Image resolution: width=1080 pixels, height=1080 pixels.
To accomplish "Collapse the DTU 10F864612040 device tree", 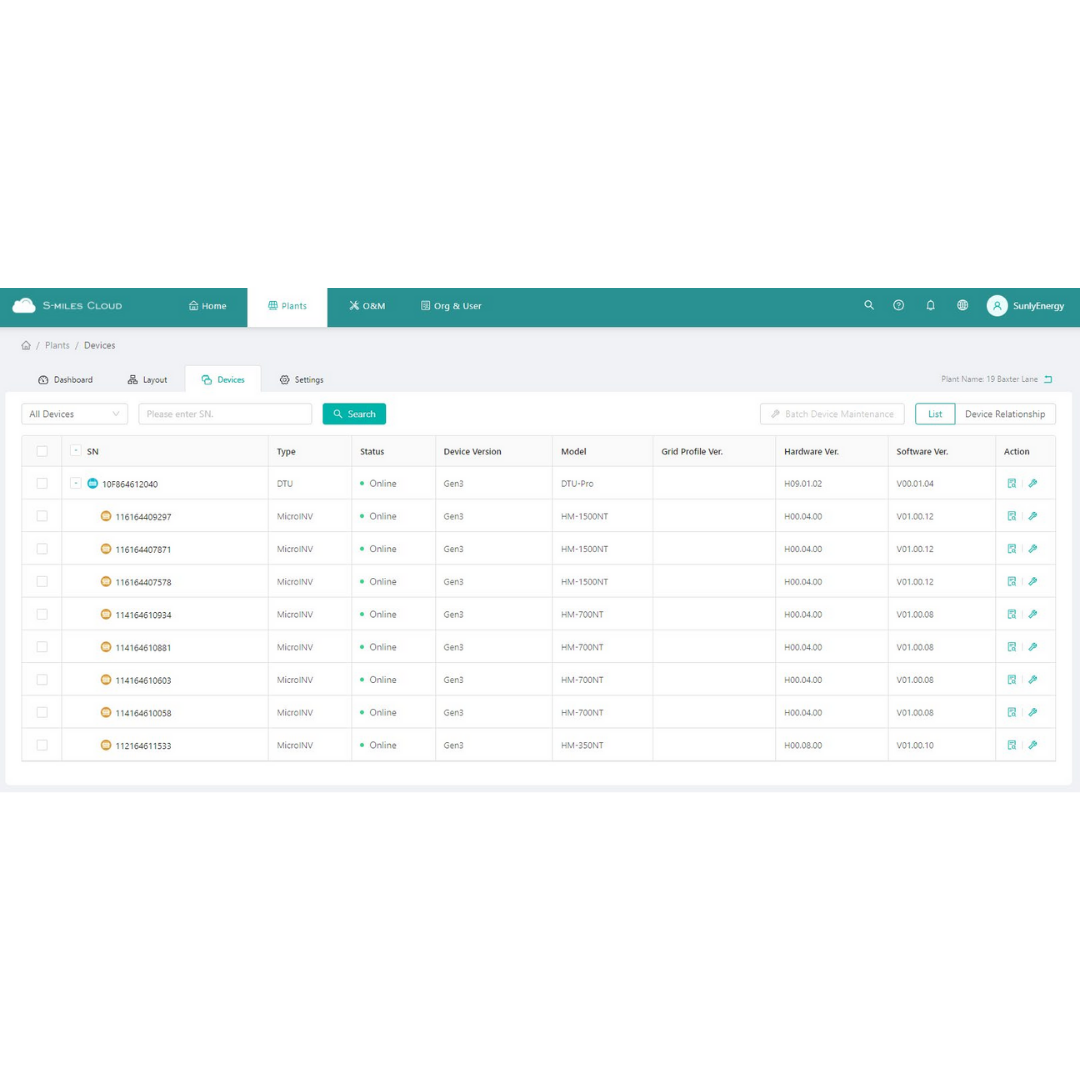I will [77, 483].
